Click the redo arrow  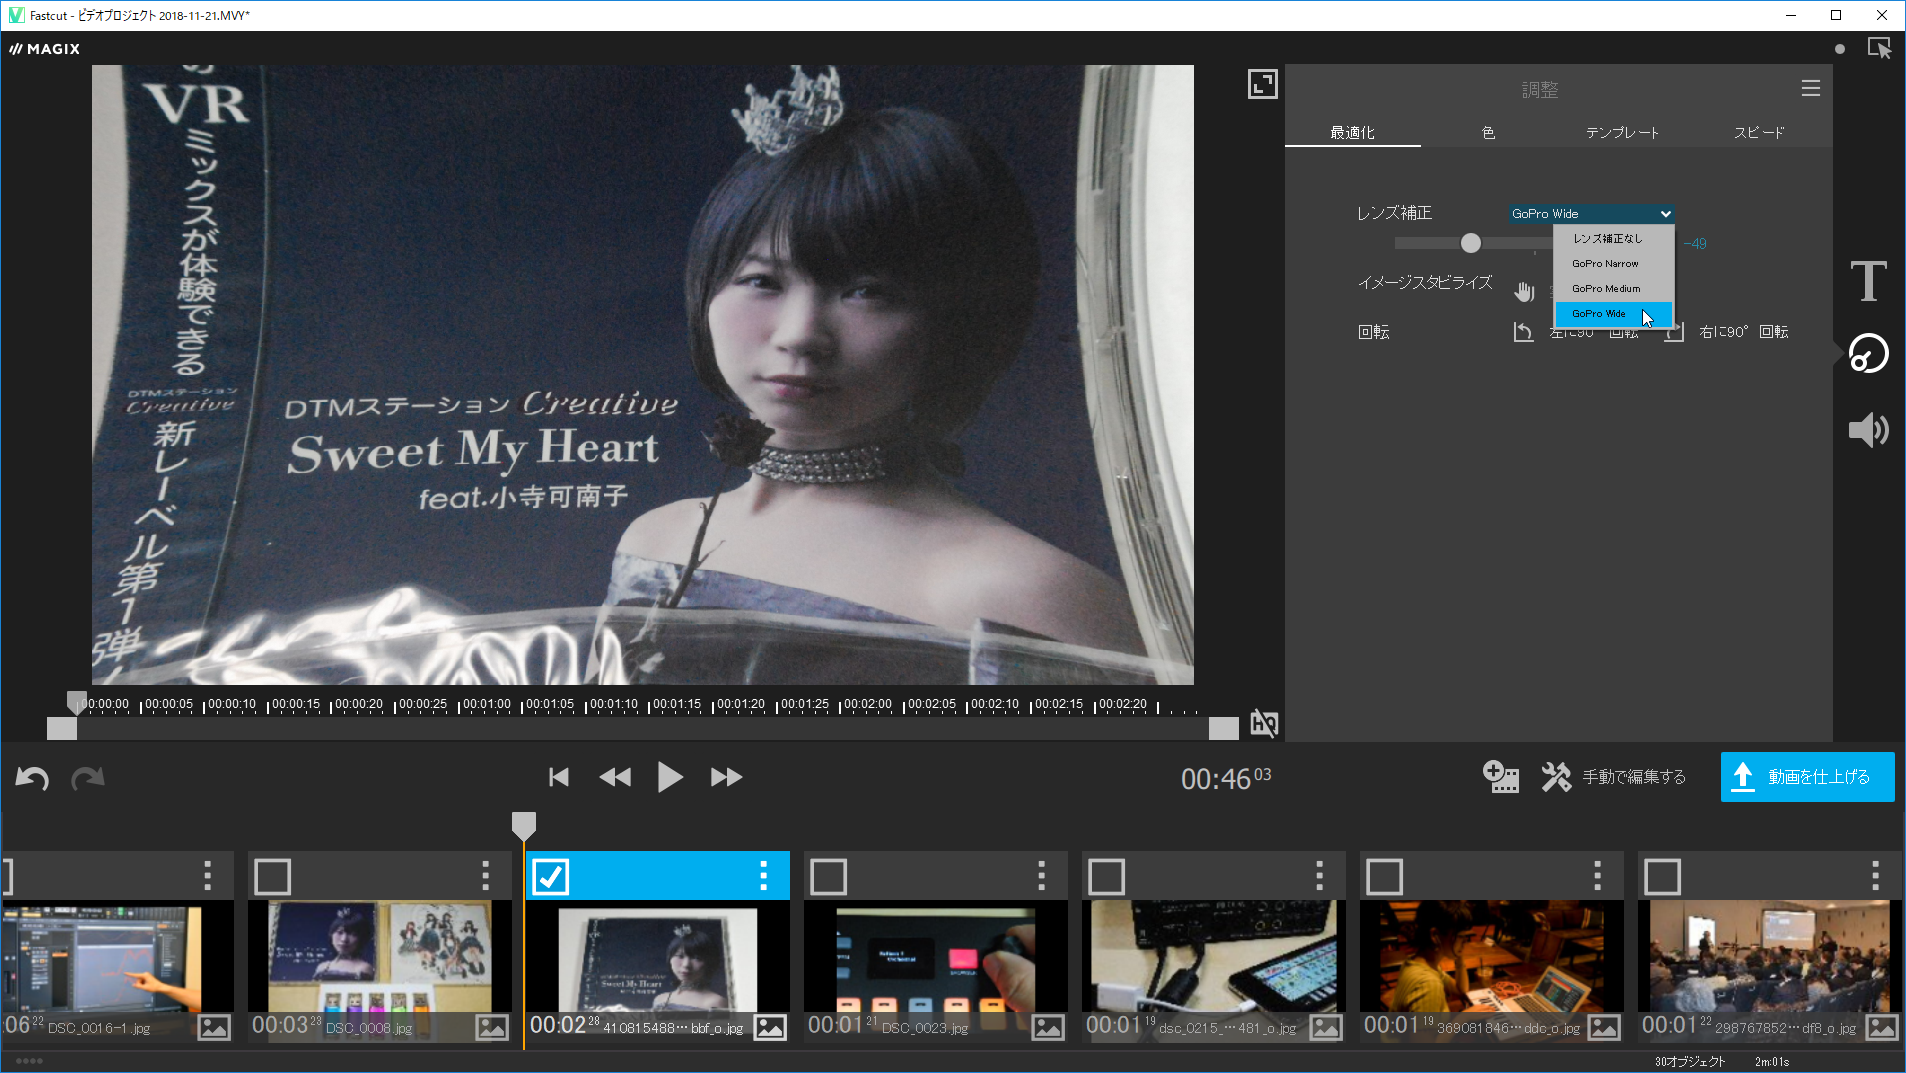pos(88,778)
